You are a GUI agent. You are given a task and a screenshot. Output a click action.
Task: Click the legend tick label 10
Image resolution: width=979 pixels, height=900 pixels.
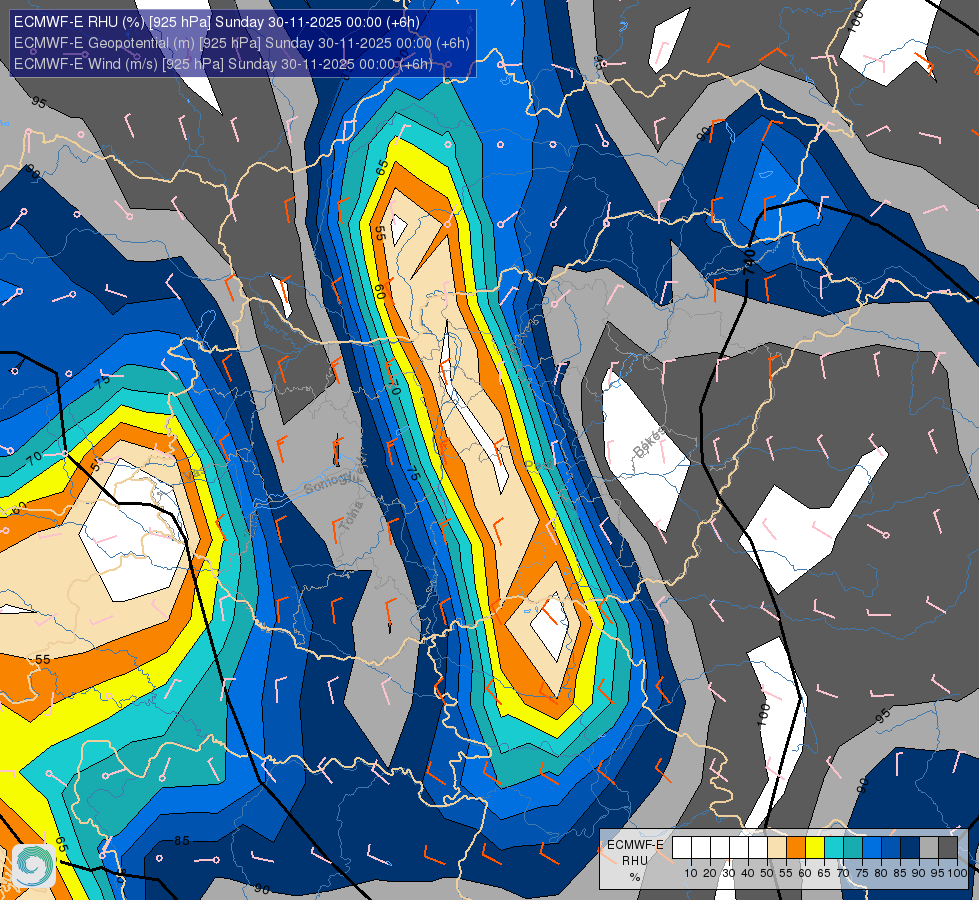click(x=691, y=873)
